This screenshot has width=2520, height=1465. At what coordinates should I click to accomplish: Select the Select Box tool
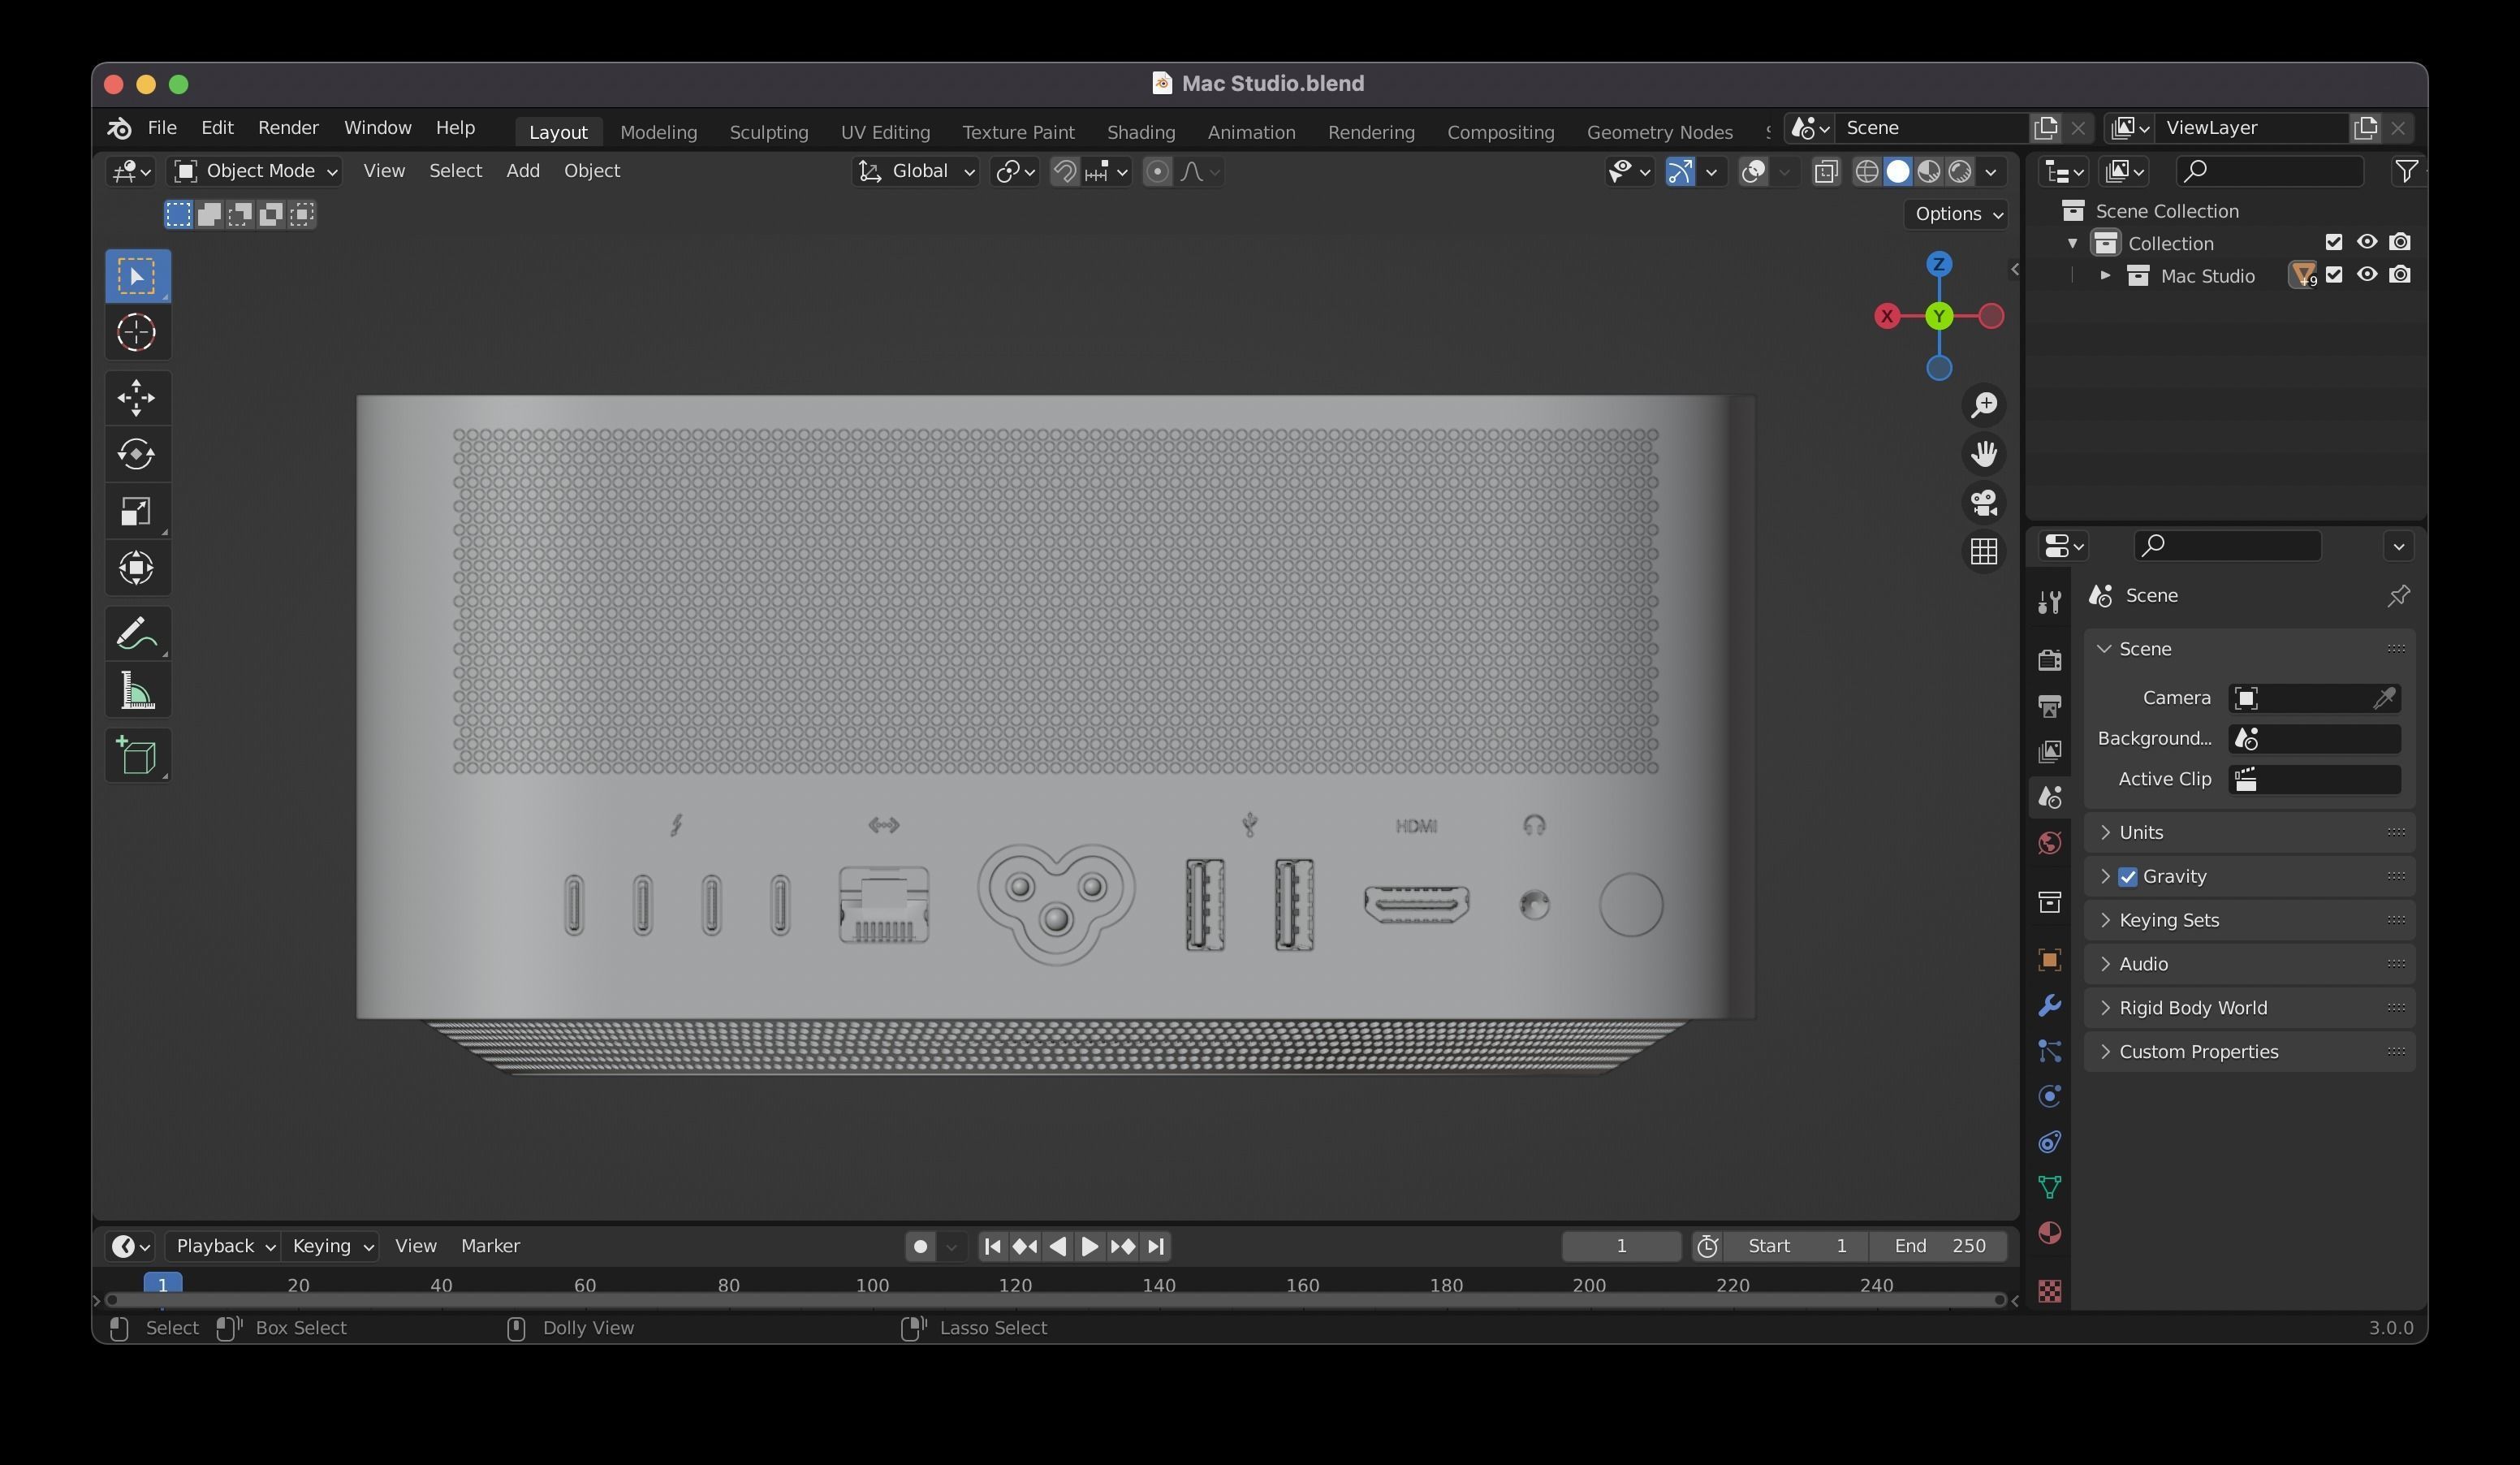[138, 276]
